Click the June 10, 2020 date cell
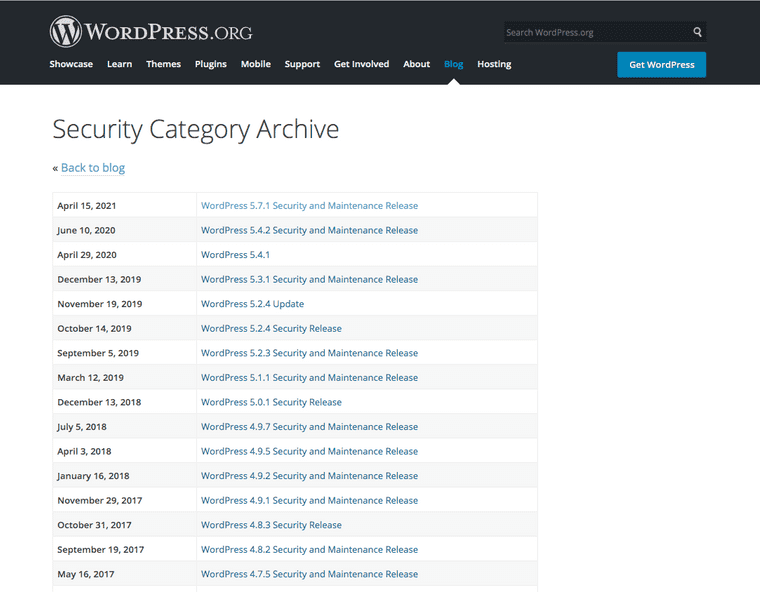Screen dimensions: 760x592 tap(125, 230)
